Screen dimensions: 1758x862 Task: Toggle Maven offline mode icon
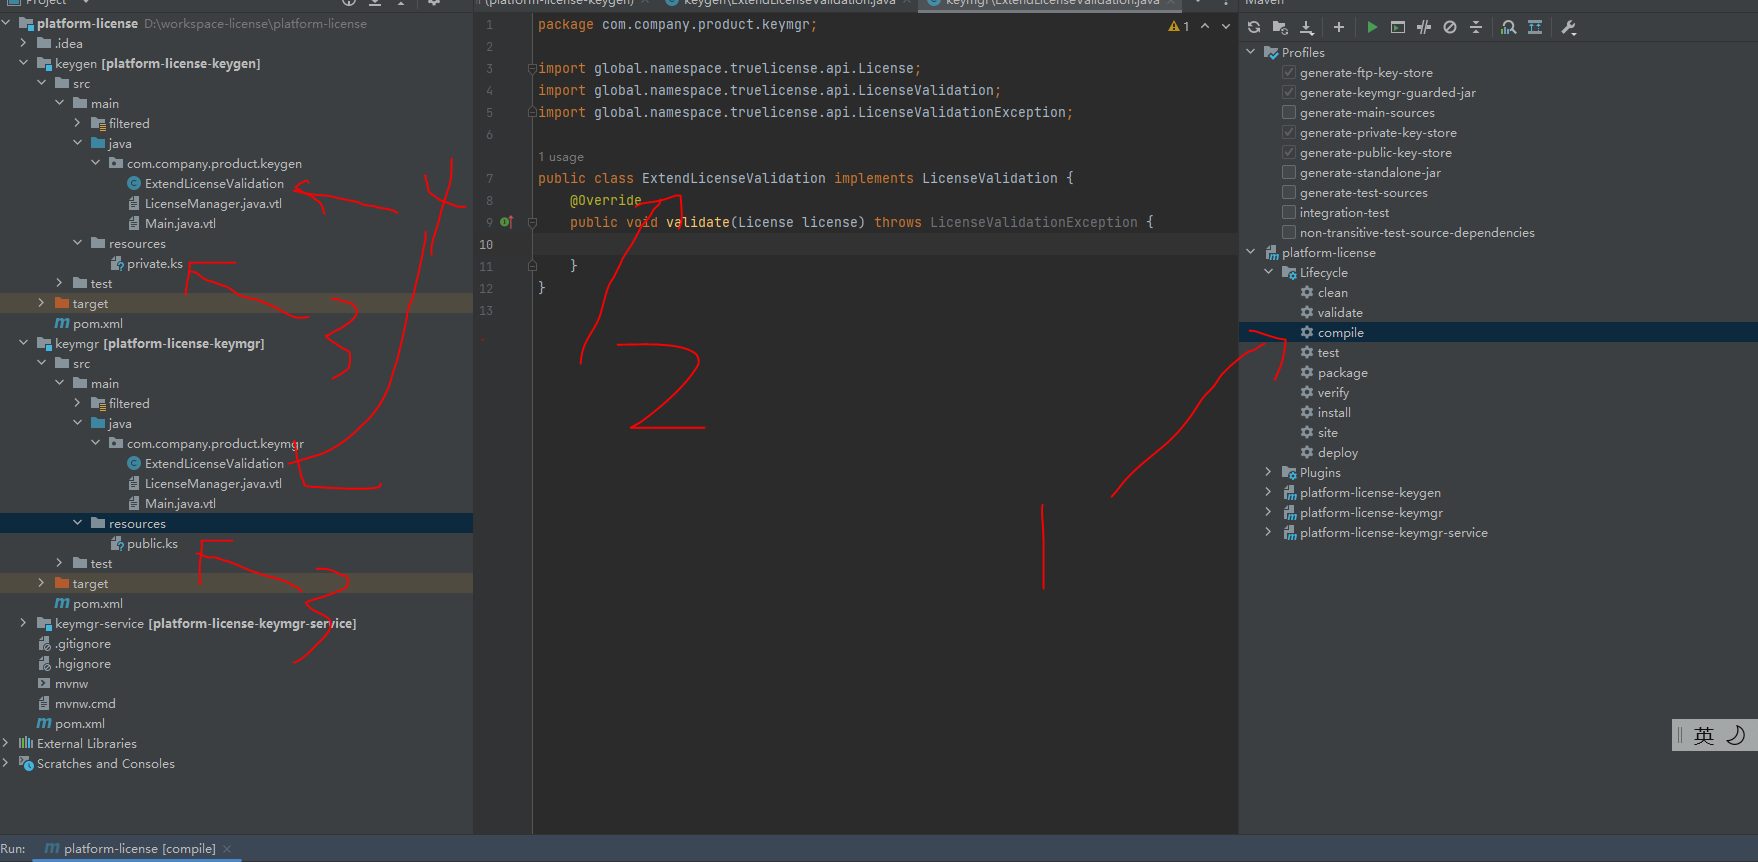(1424, 27)
